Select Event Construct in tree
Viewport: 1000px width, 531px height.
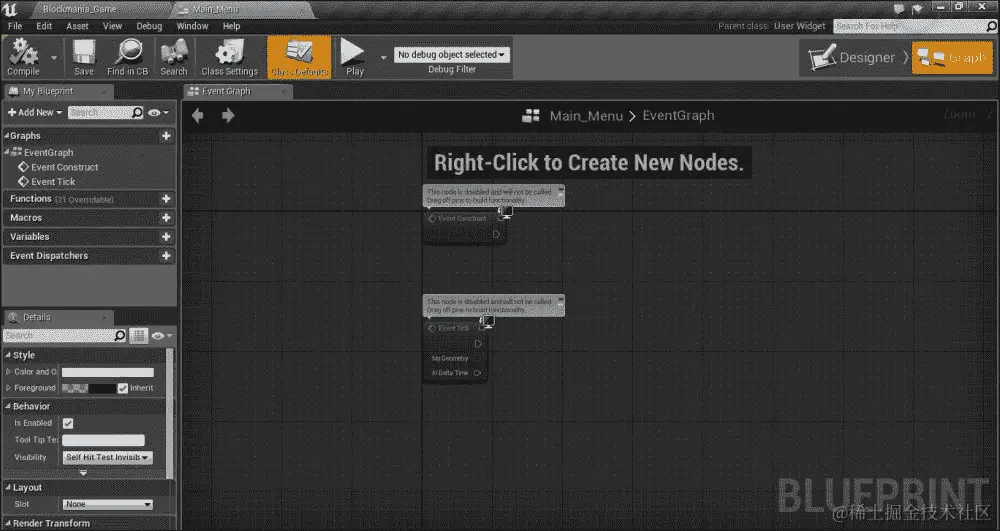coord(64,167)
